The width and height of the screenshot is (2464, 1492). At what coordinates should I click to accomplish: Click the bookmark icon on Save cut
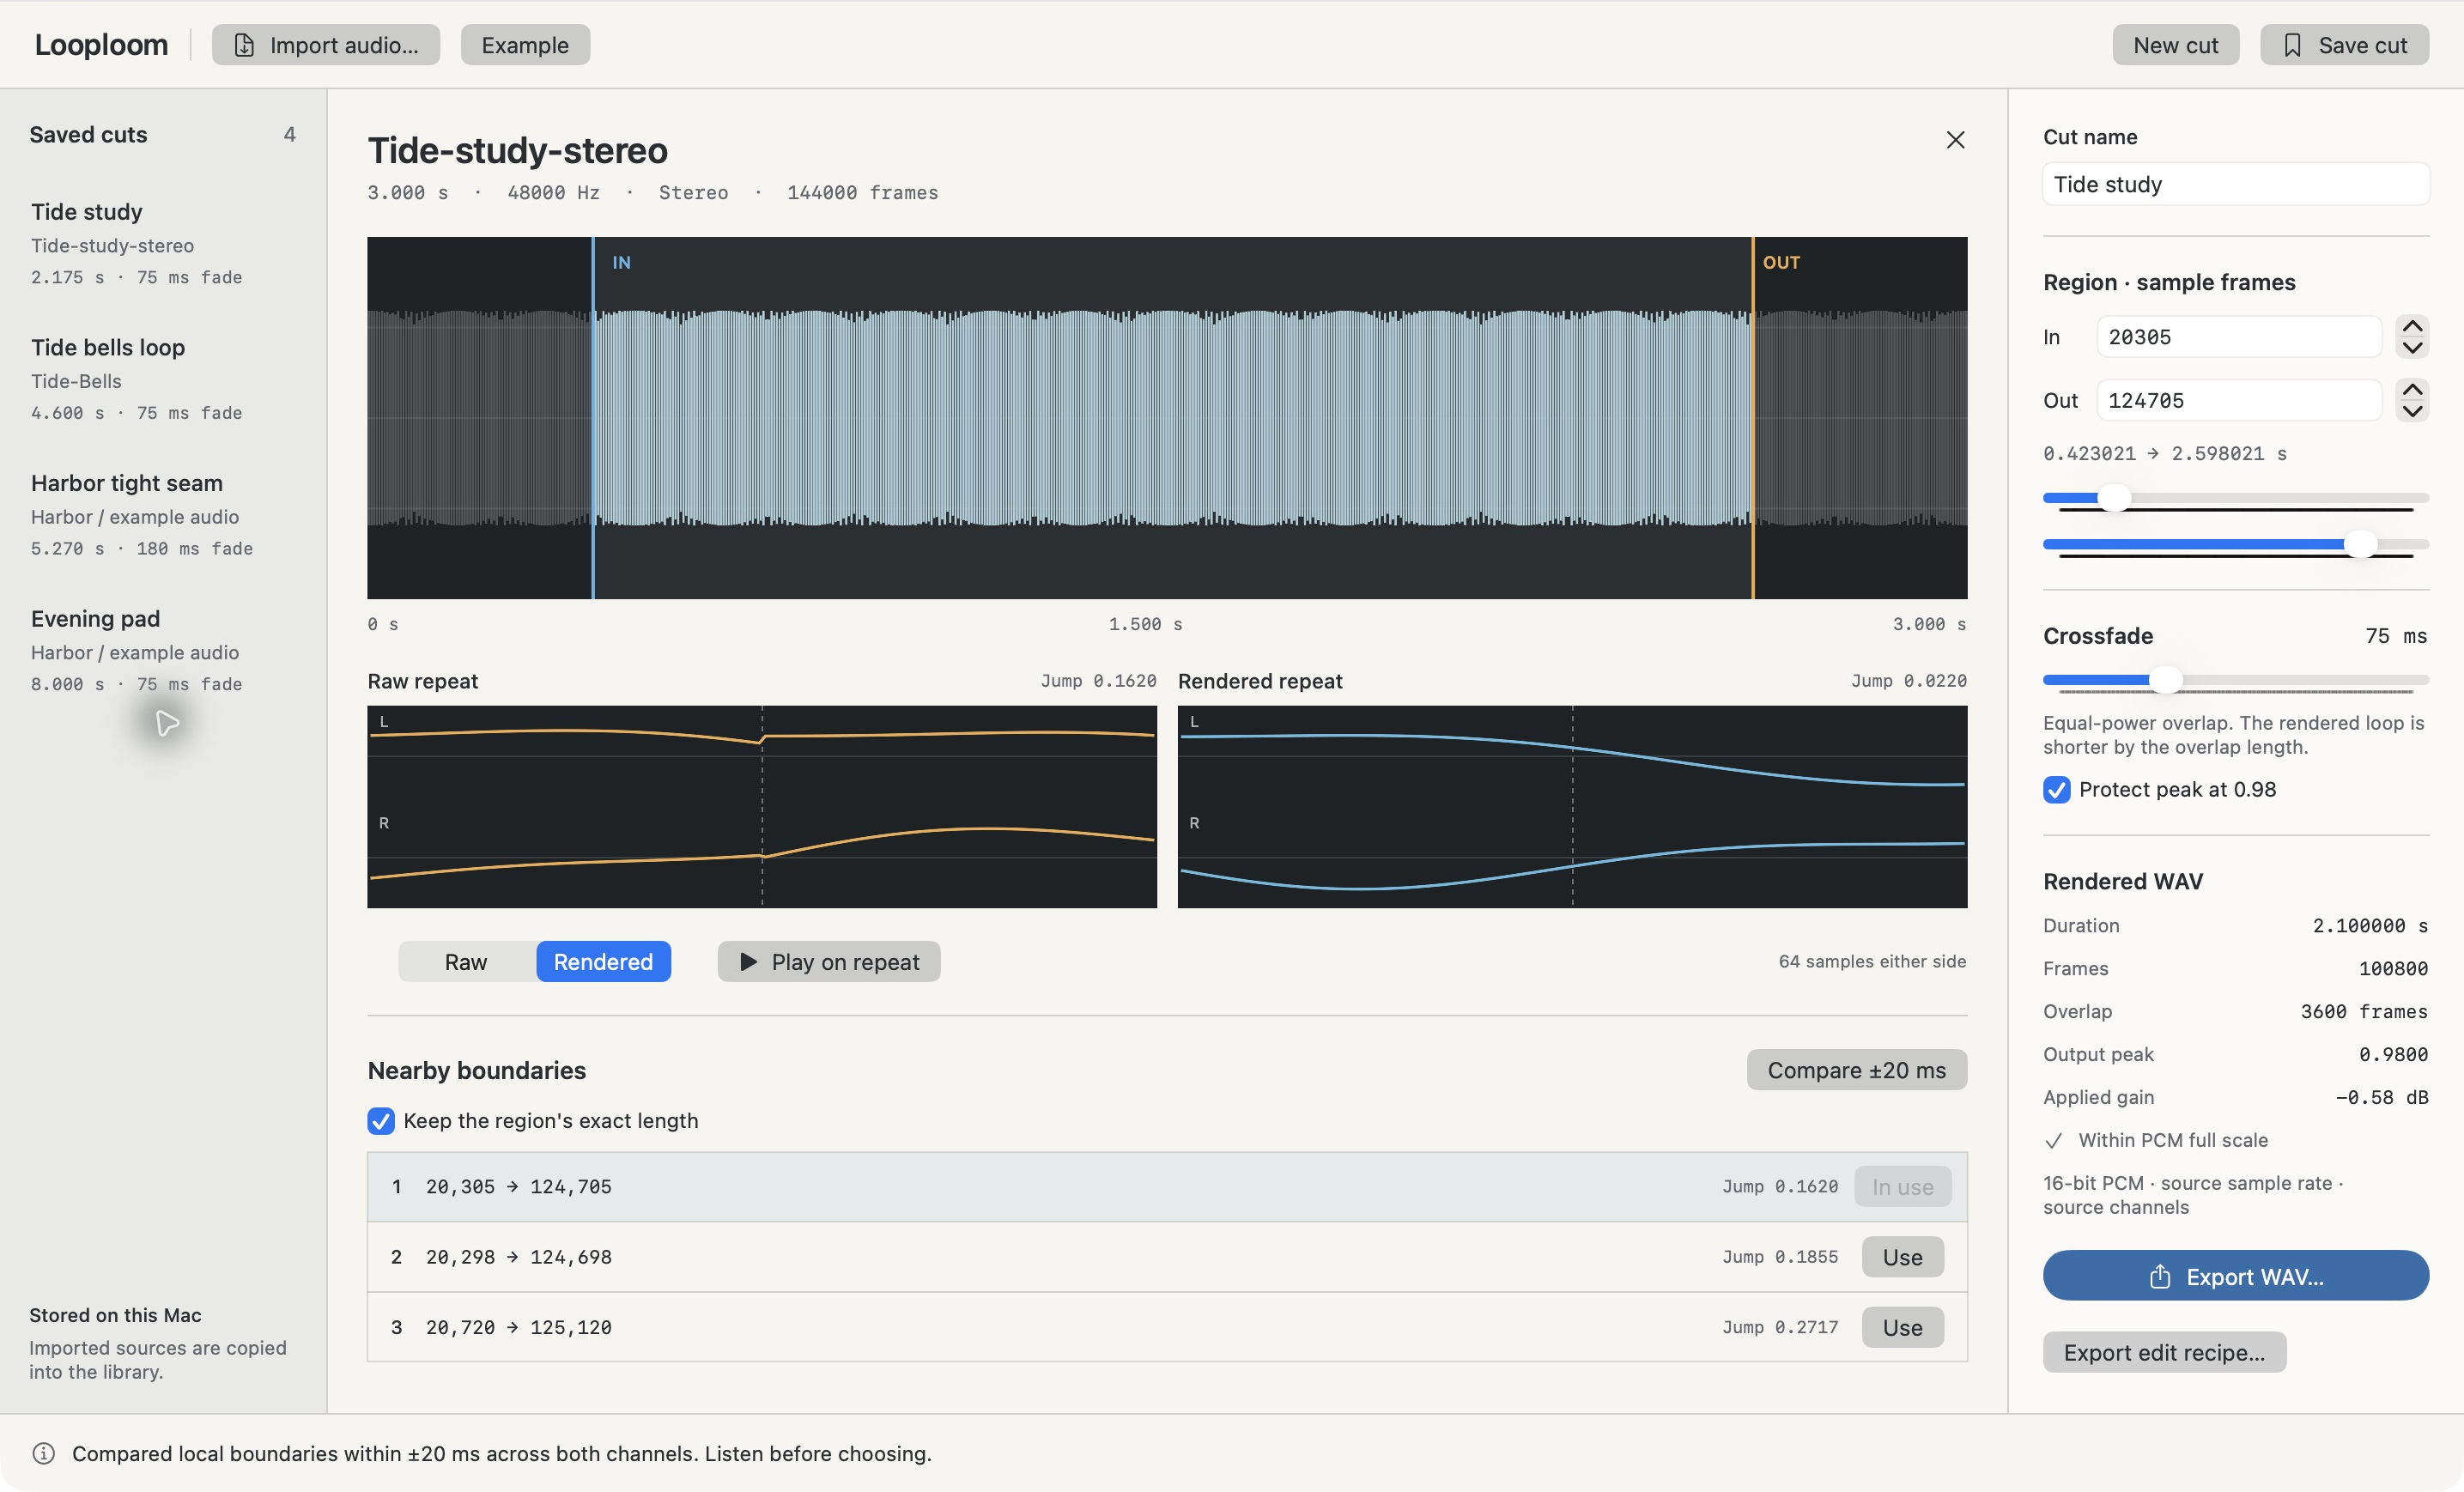coord(2292,45)
